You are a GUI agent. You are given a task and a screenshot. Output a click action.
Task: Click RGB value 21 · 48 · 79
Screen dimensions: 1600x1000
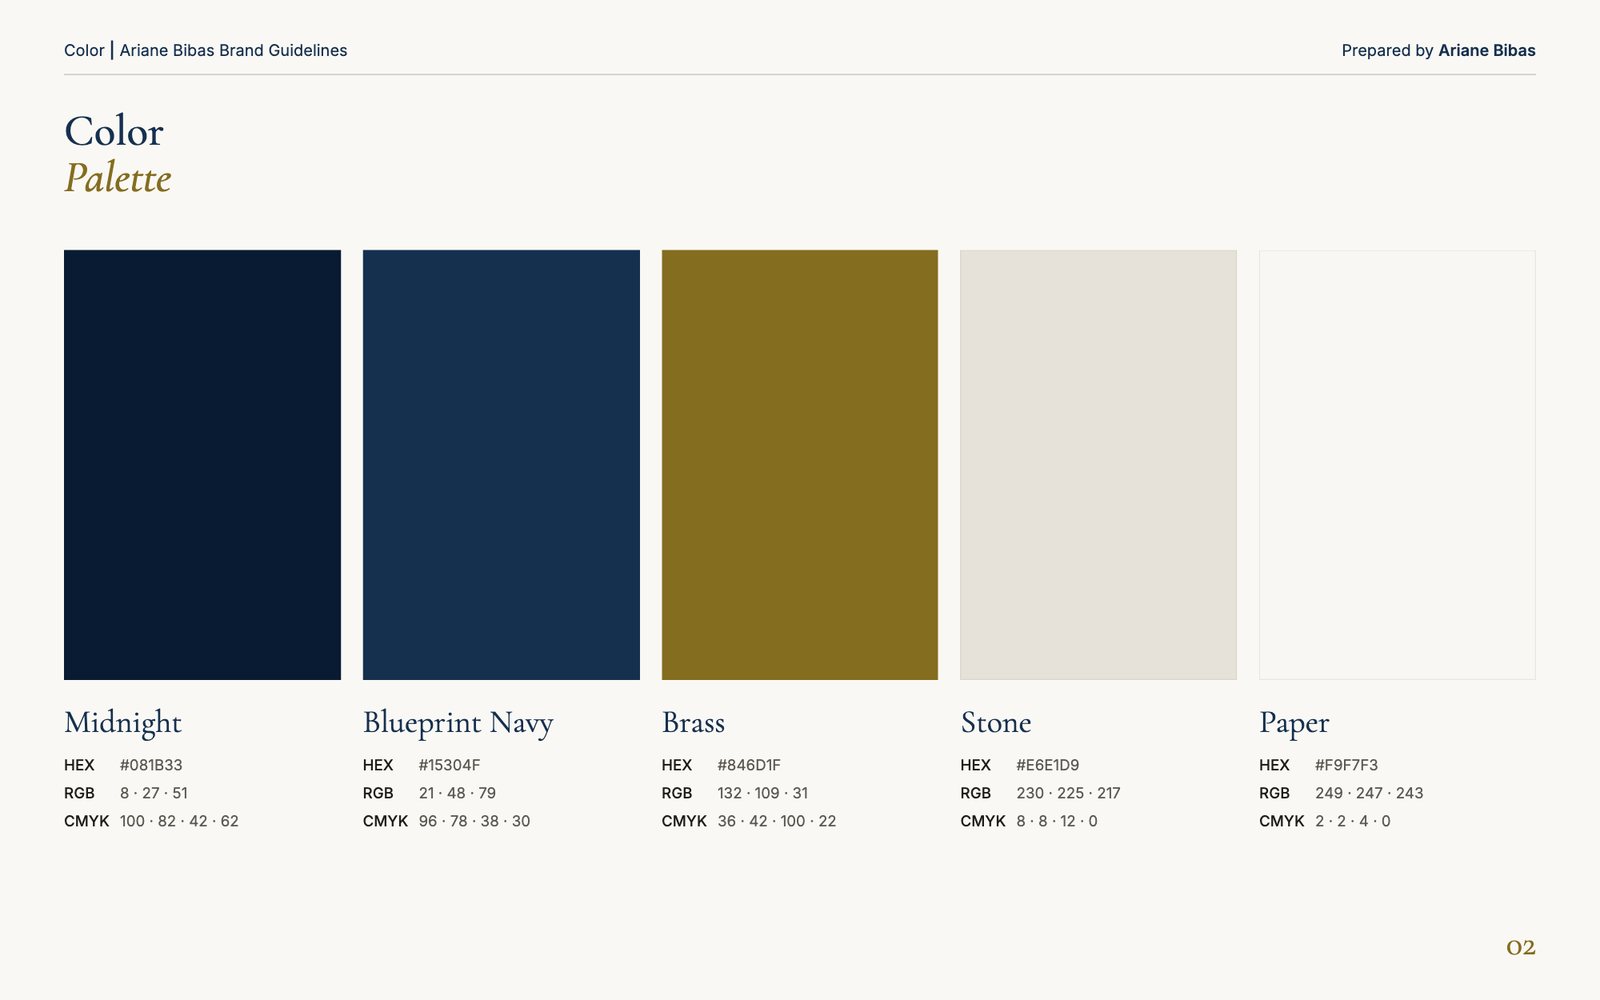(457, 793)
